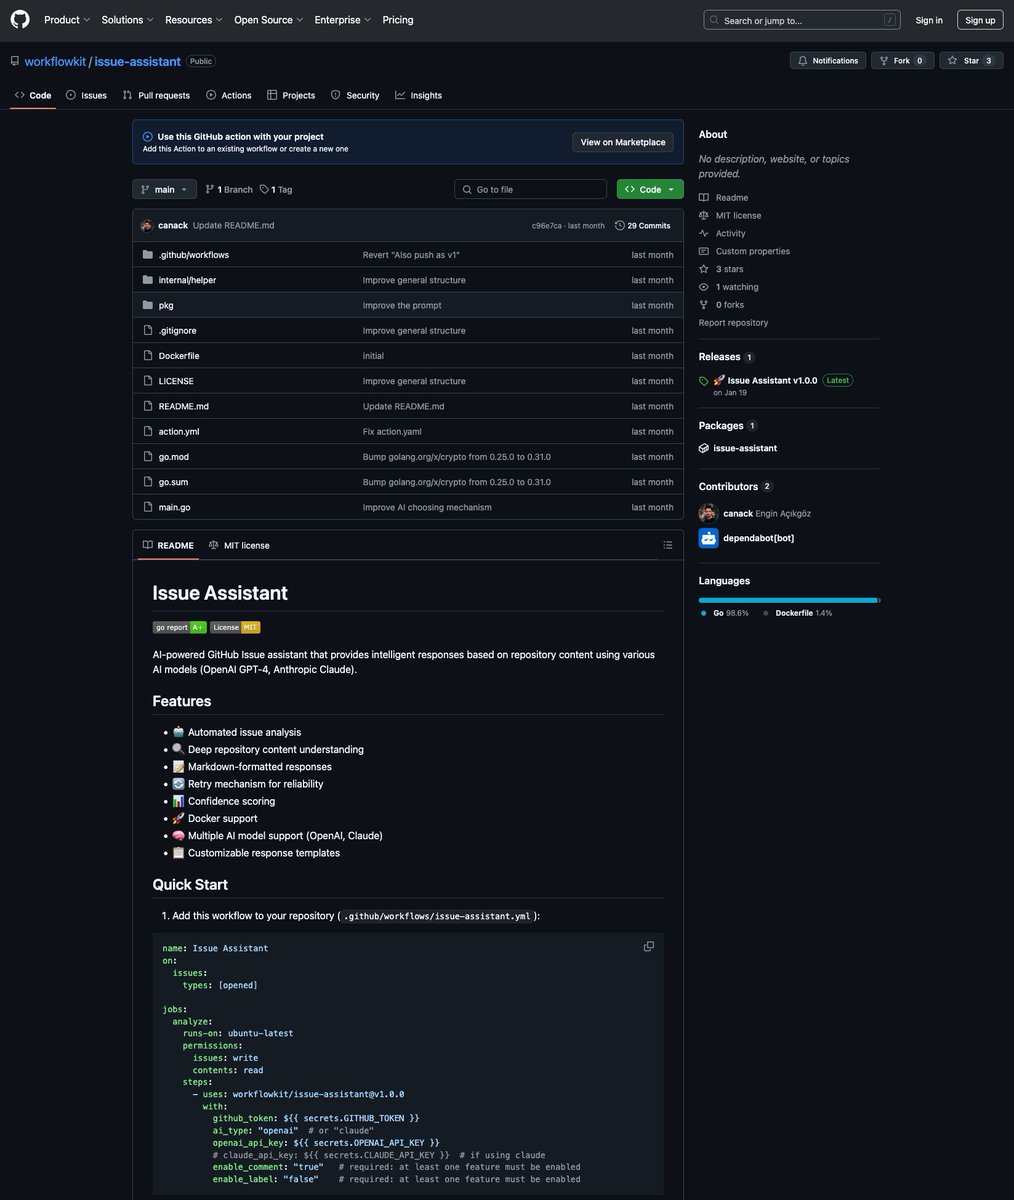Open commit message Improve AI choosing mechanism
This screenshot has height=1200, width=1014.
pyautogui.click(x=427, y=507)
